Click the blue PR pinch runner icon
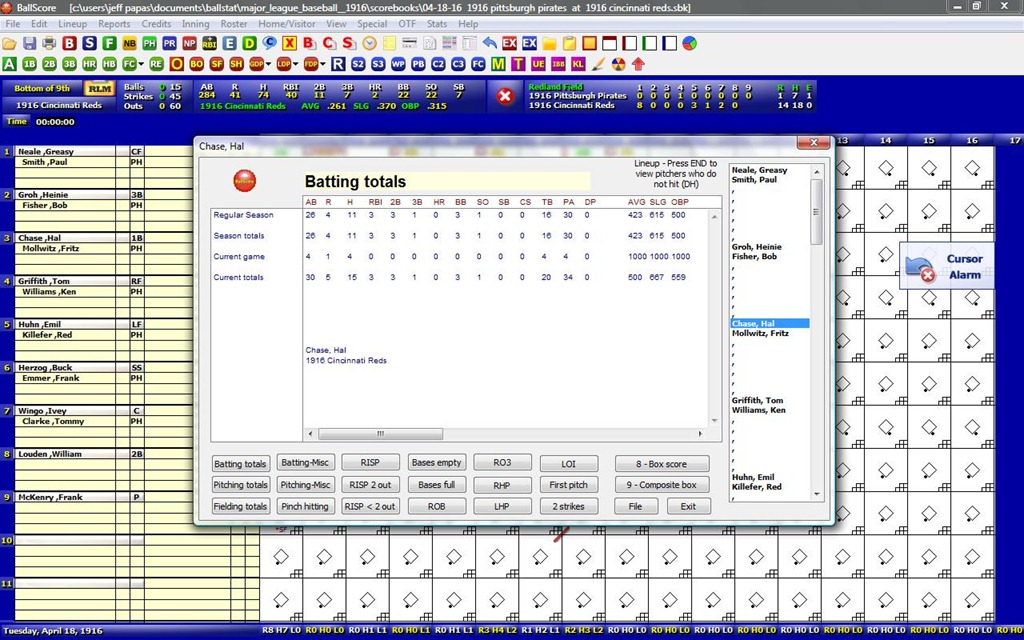 pos(170,44)
